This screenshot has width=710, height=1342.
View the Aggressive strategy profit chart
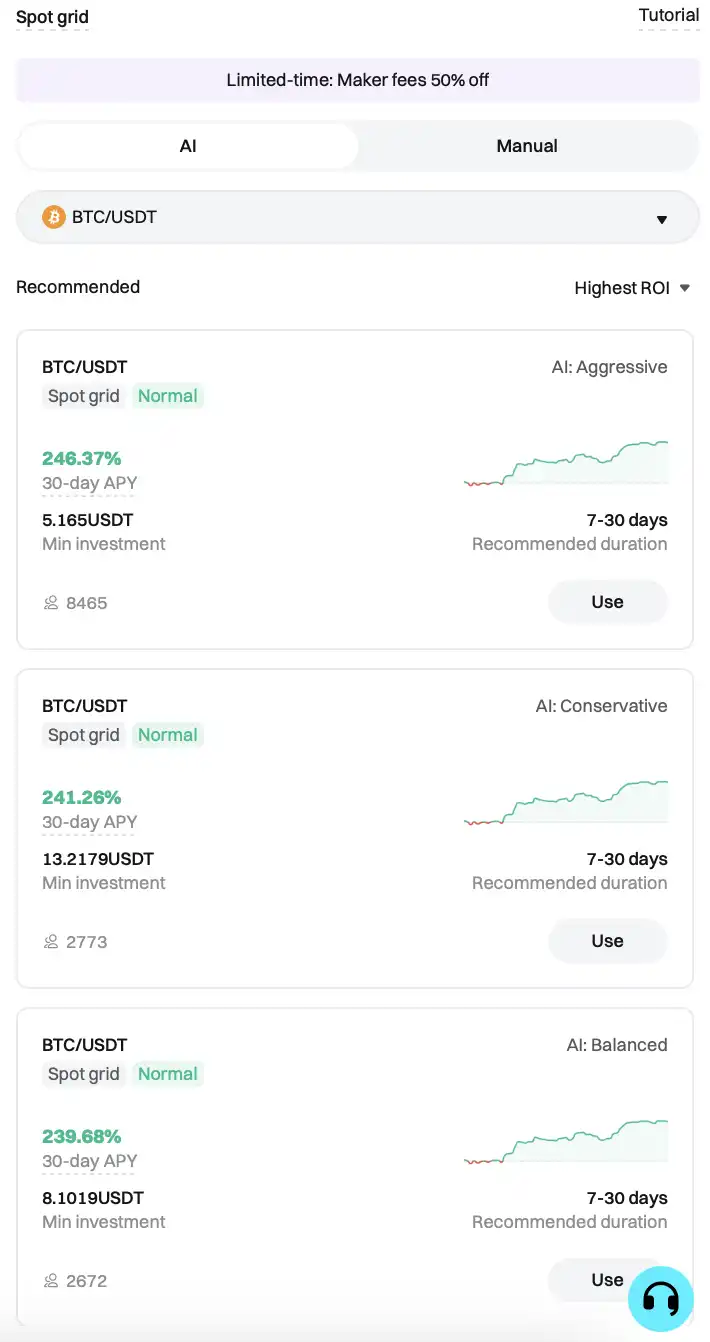coord(566,464)
